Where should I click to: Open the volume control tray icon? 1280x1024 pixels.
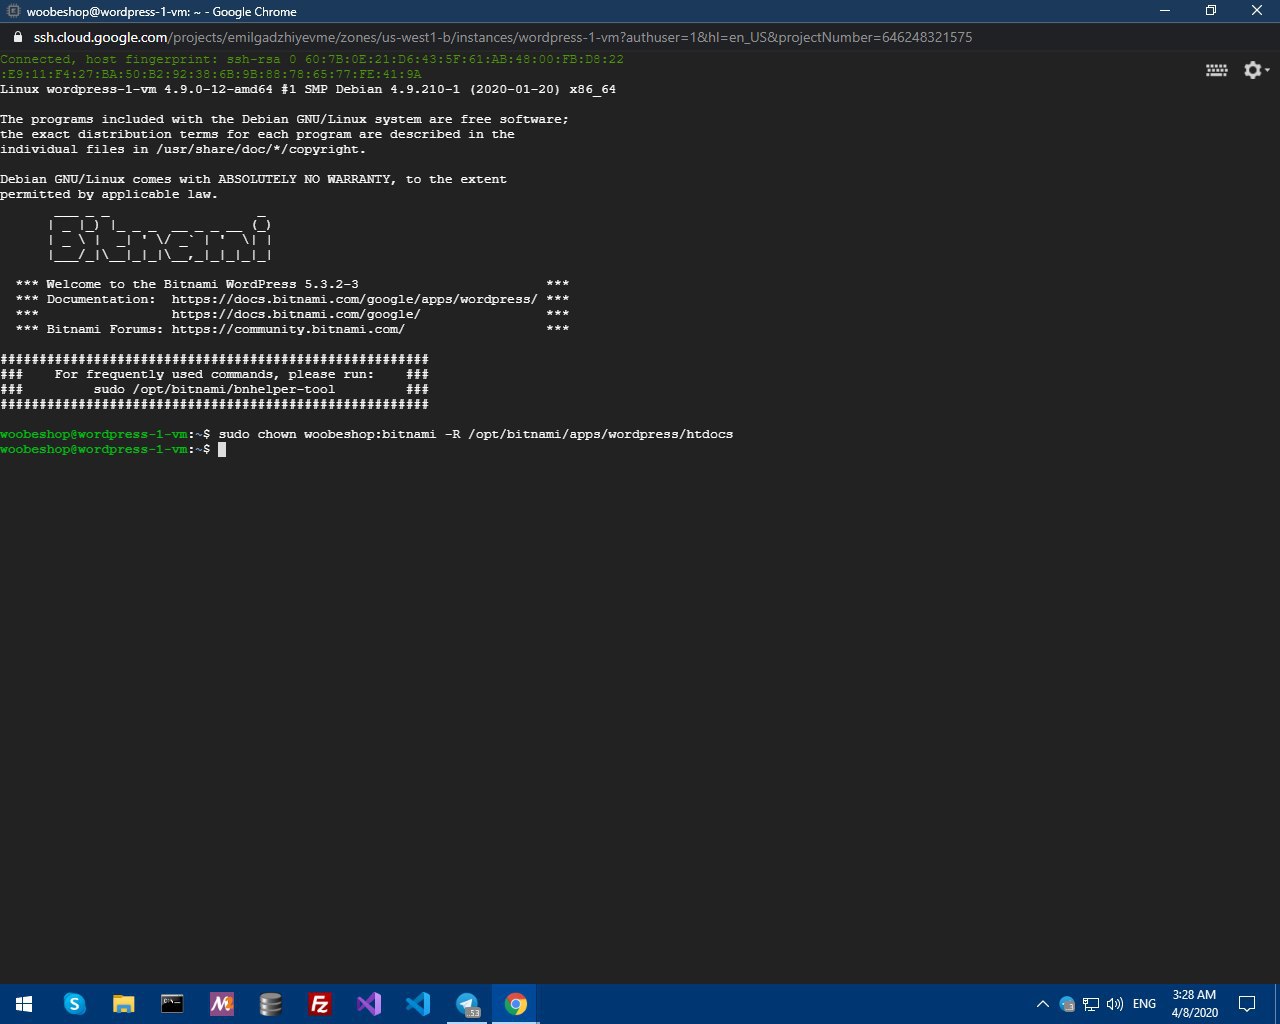[1115, 1004]
